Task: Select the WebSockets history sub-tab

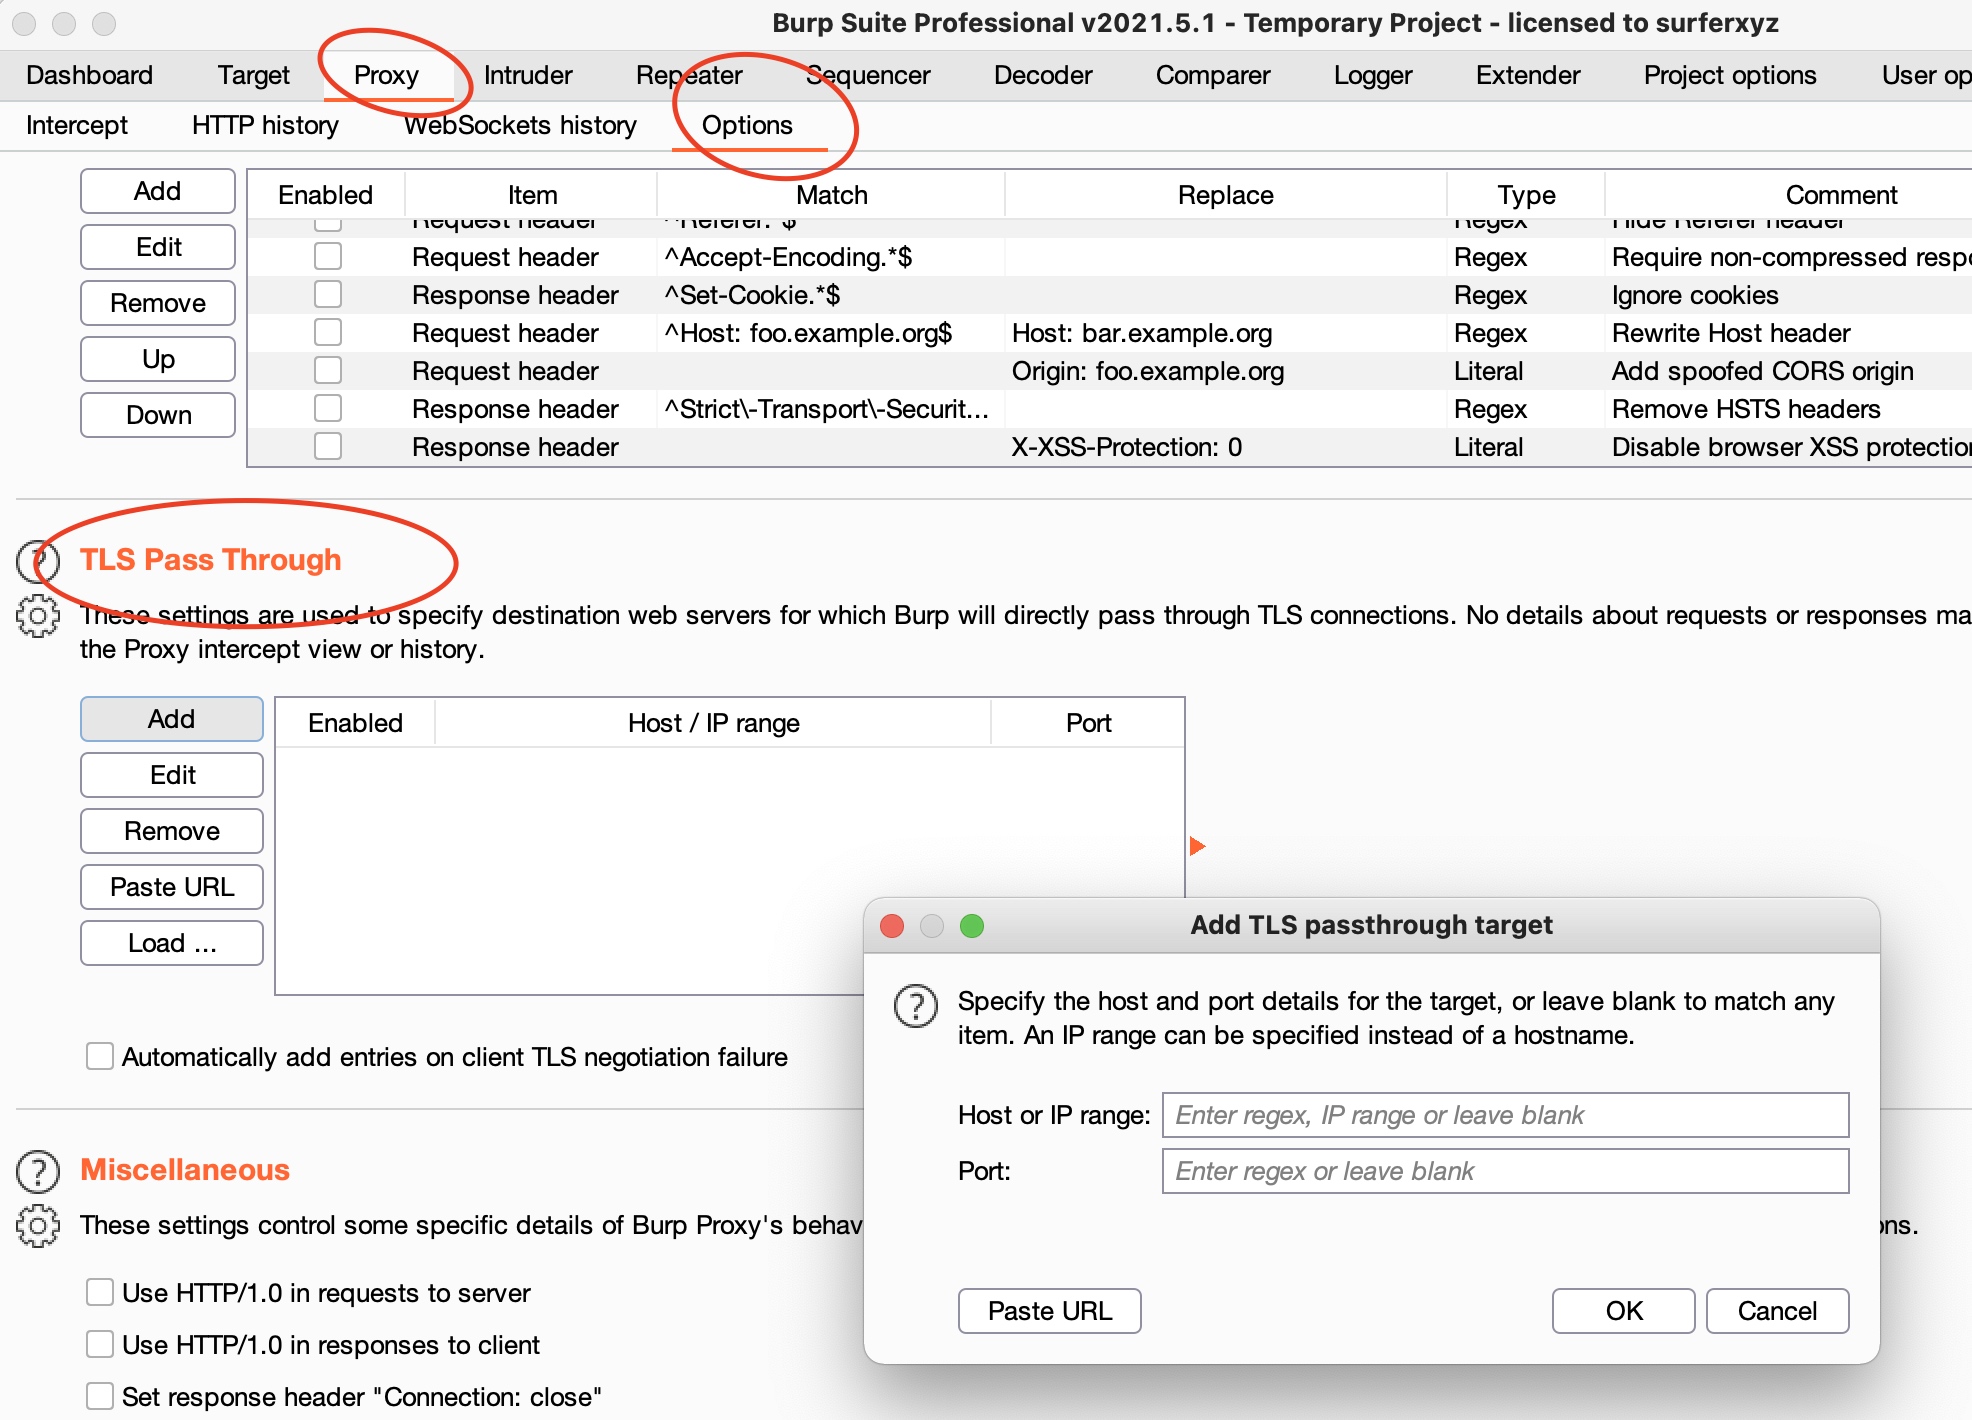Action: (x=520, y=125)
